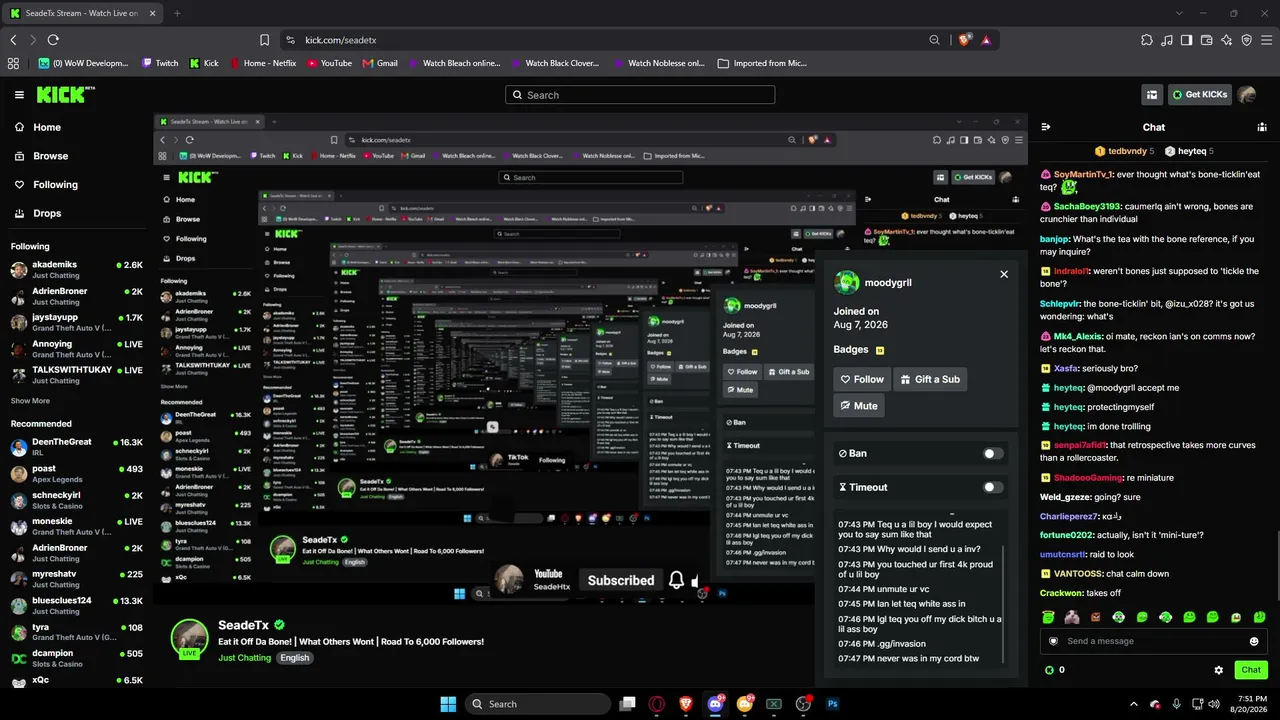The width and height of the screenshot is (1280, 720).
Task: Reload the page in browser toolbar
Action: tap(53, 40)
